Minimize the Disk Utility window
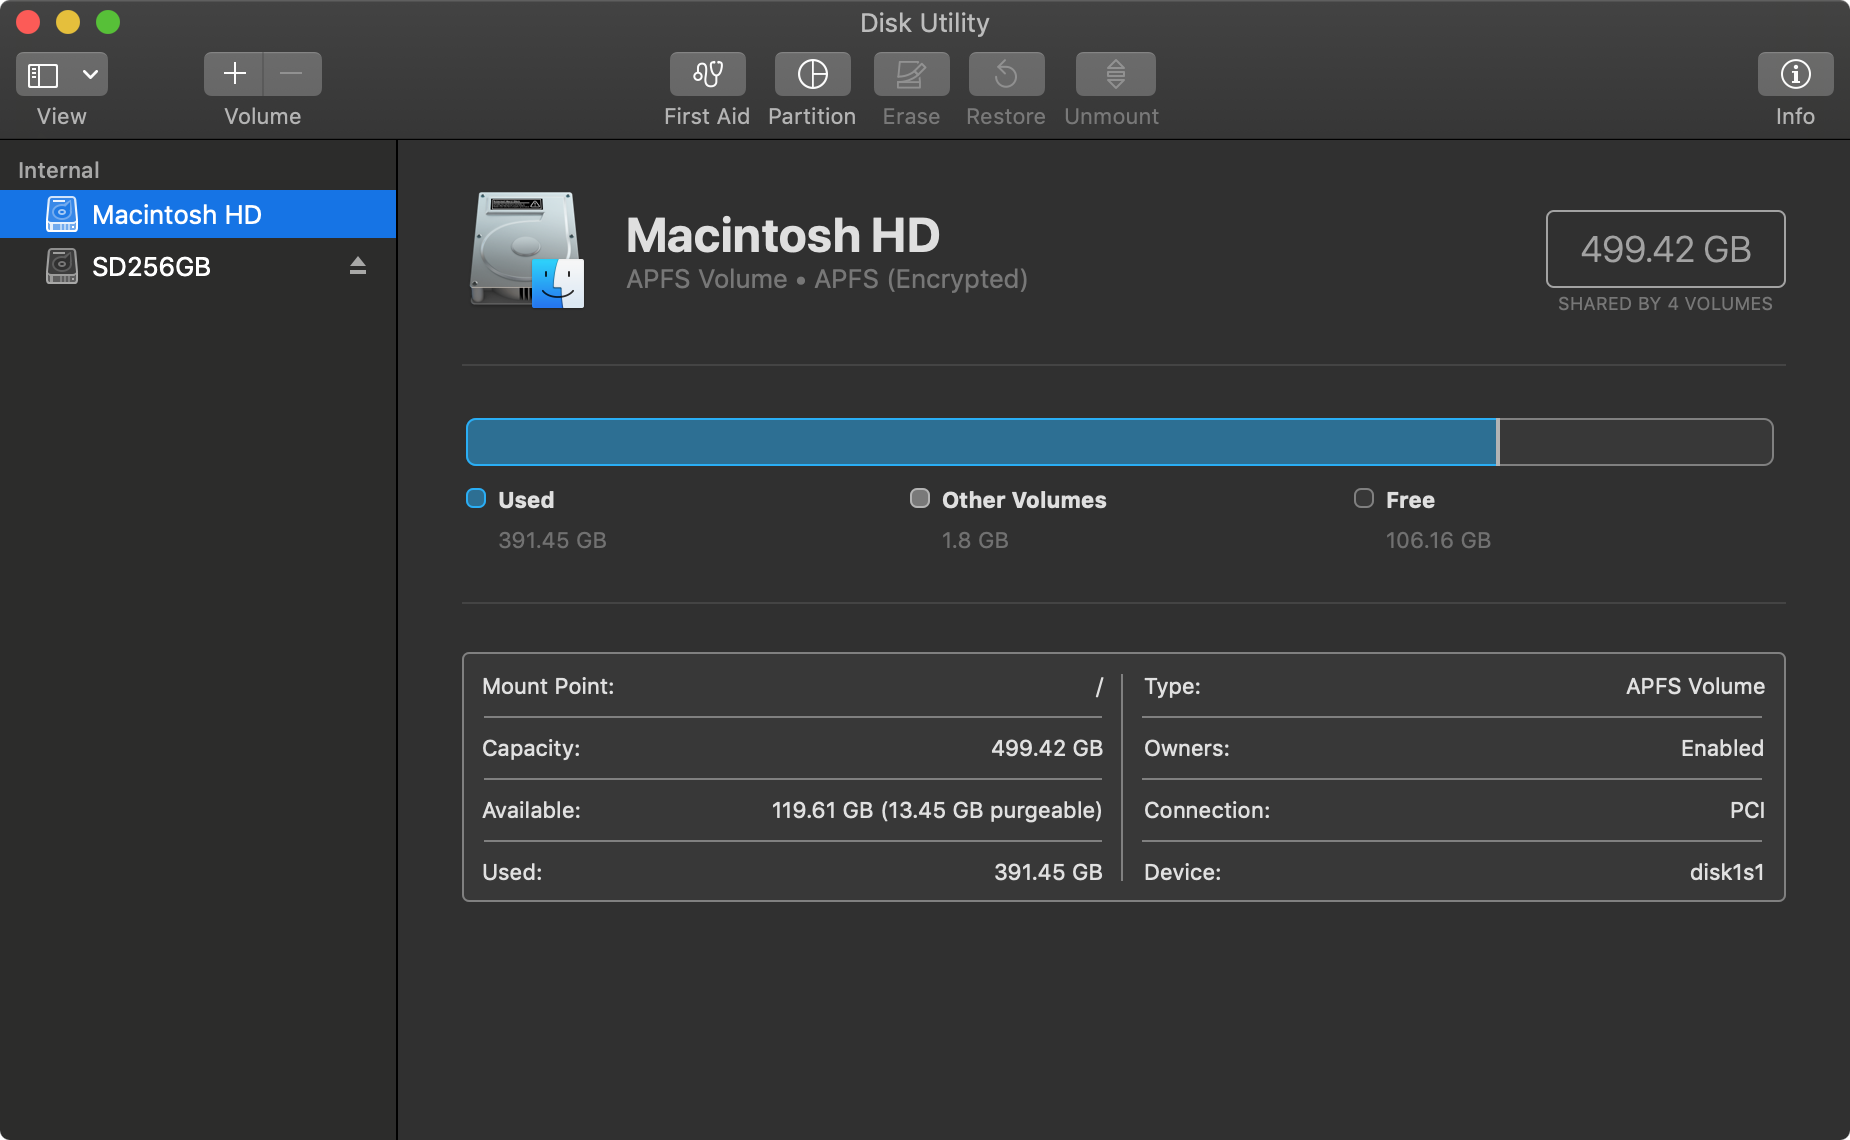This screenshot has height=1140, width=1850. [x=68, y=22]
